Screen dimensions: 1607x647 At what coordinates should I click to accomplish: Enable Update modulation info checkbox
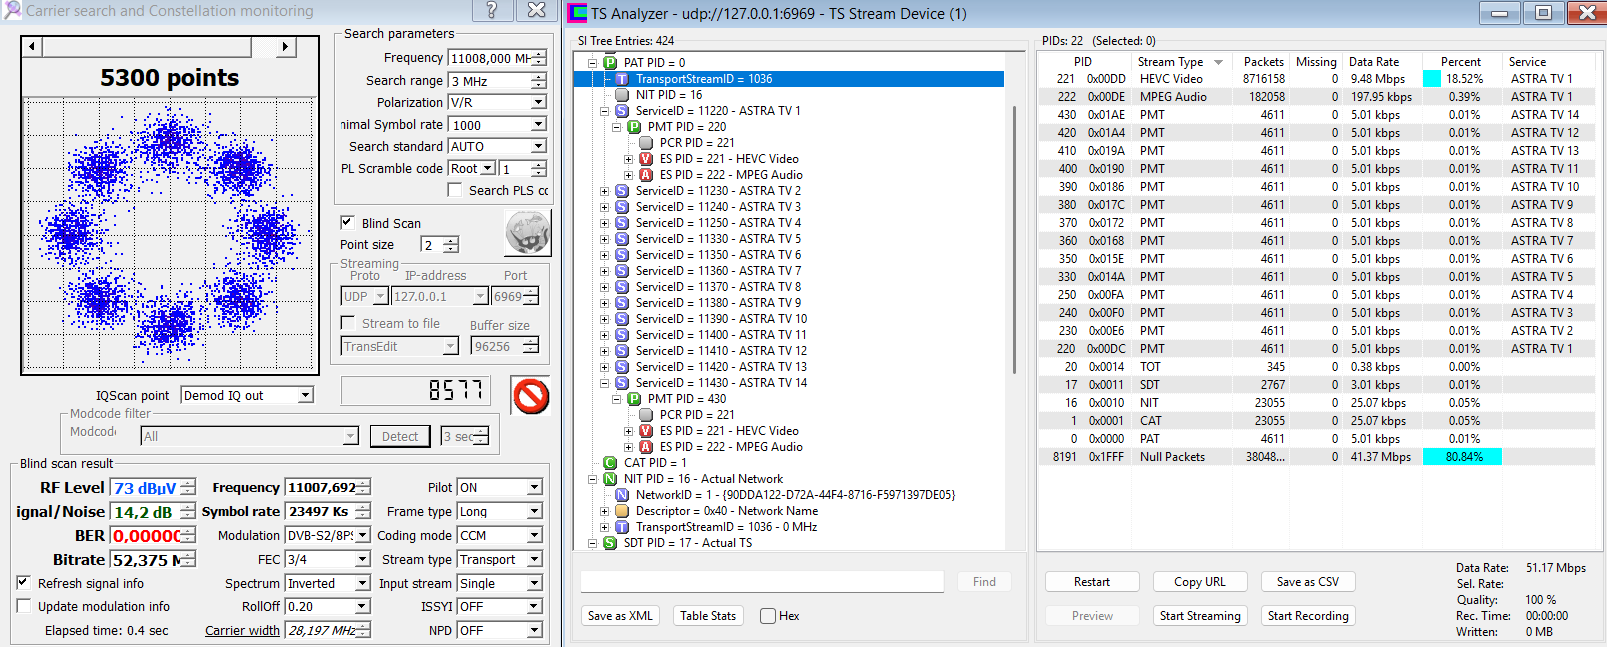pyautogui.click(x=23, y=606)
